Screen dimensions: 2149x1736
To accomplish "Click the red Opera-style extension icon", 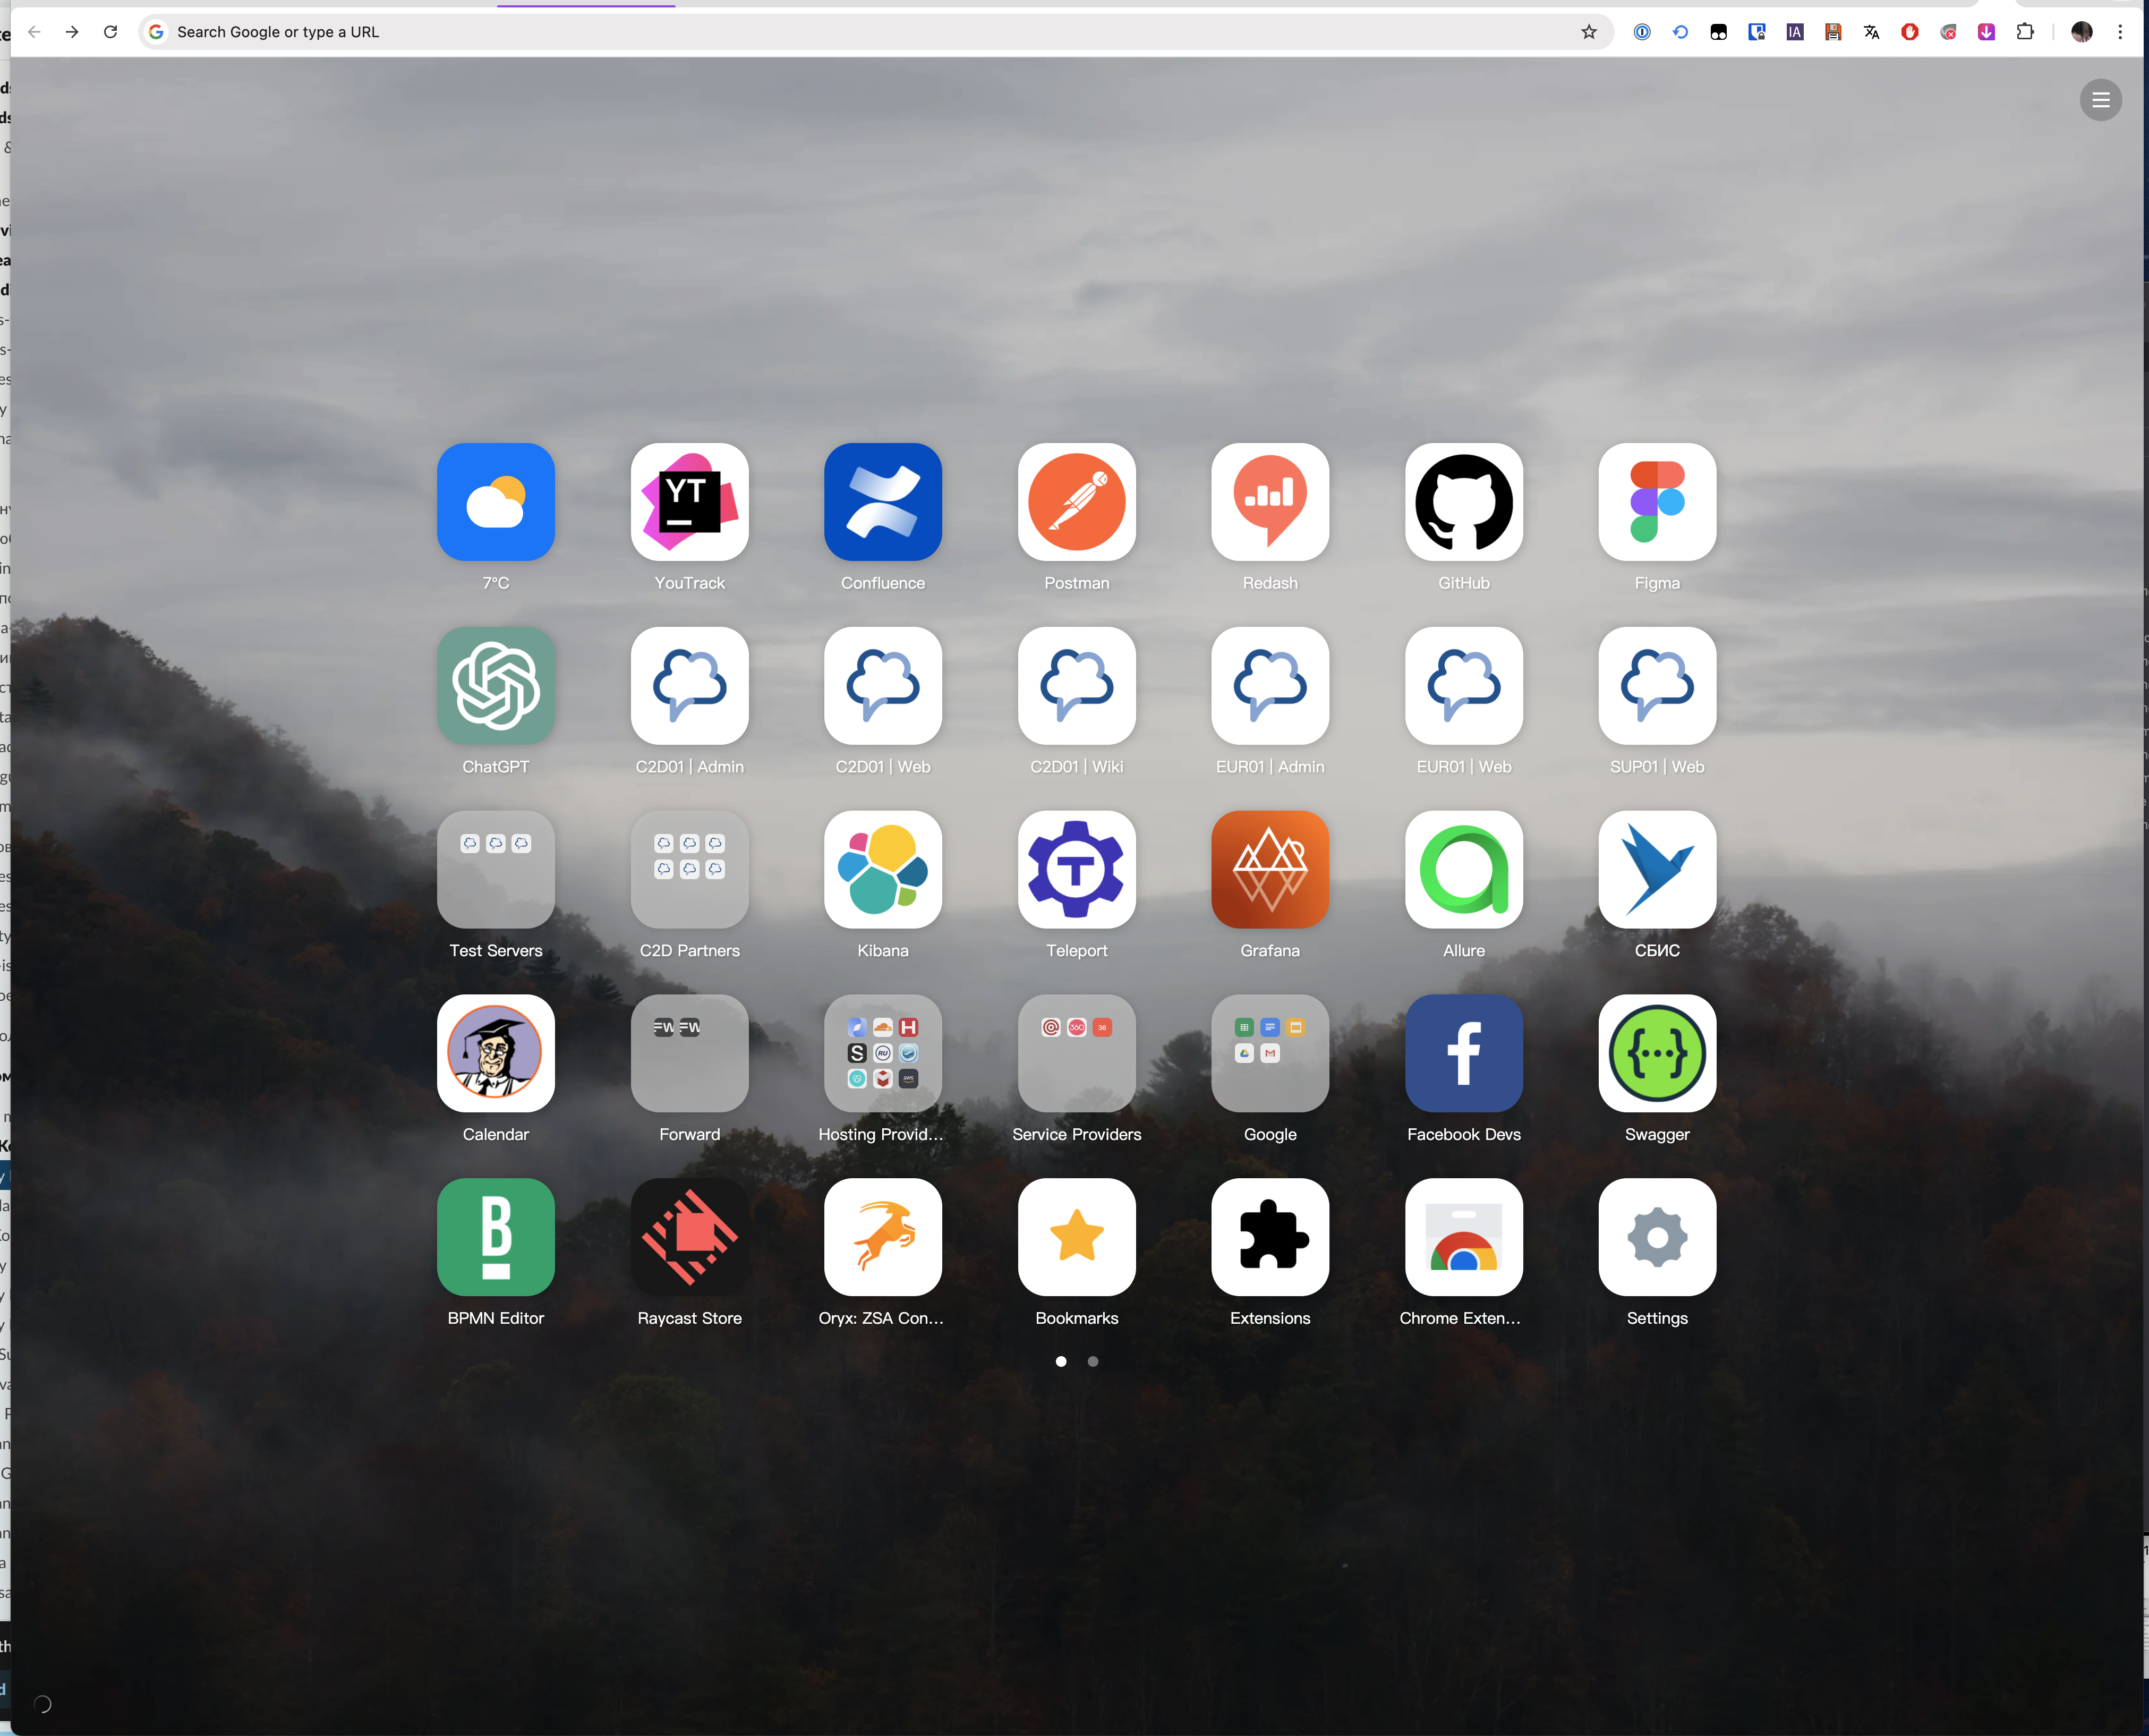I will [1909, 32].
